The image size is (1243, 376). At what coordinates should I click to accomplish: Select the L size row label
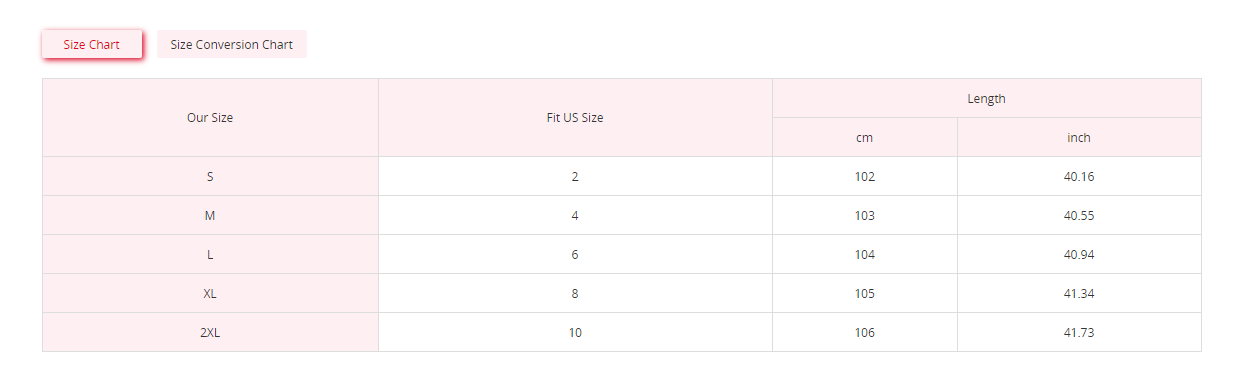(210, 254)
